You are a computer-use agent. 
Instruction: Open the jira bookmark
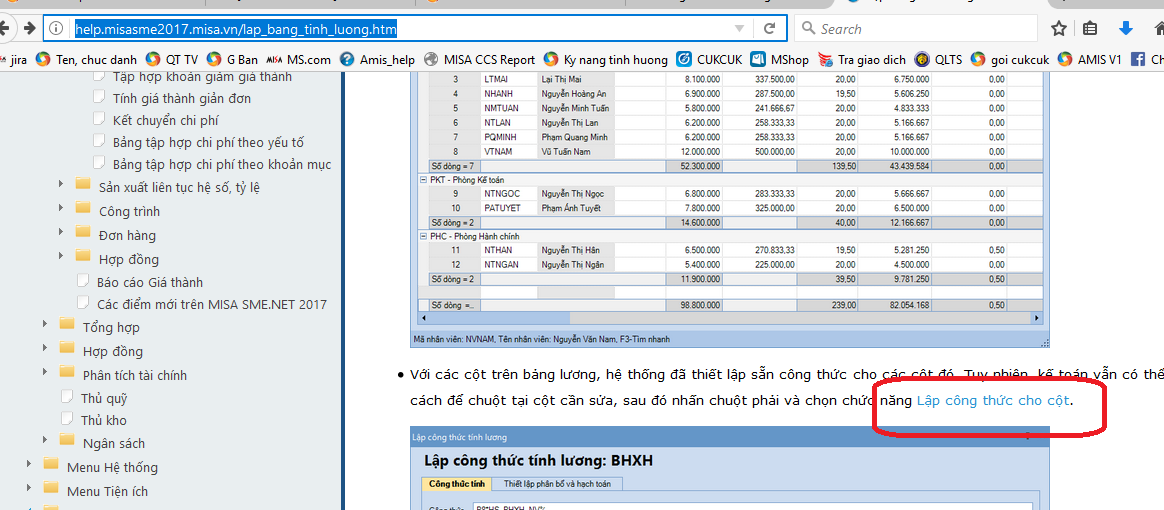coord(14,59)
